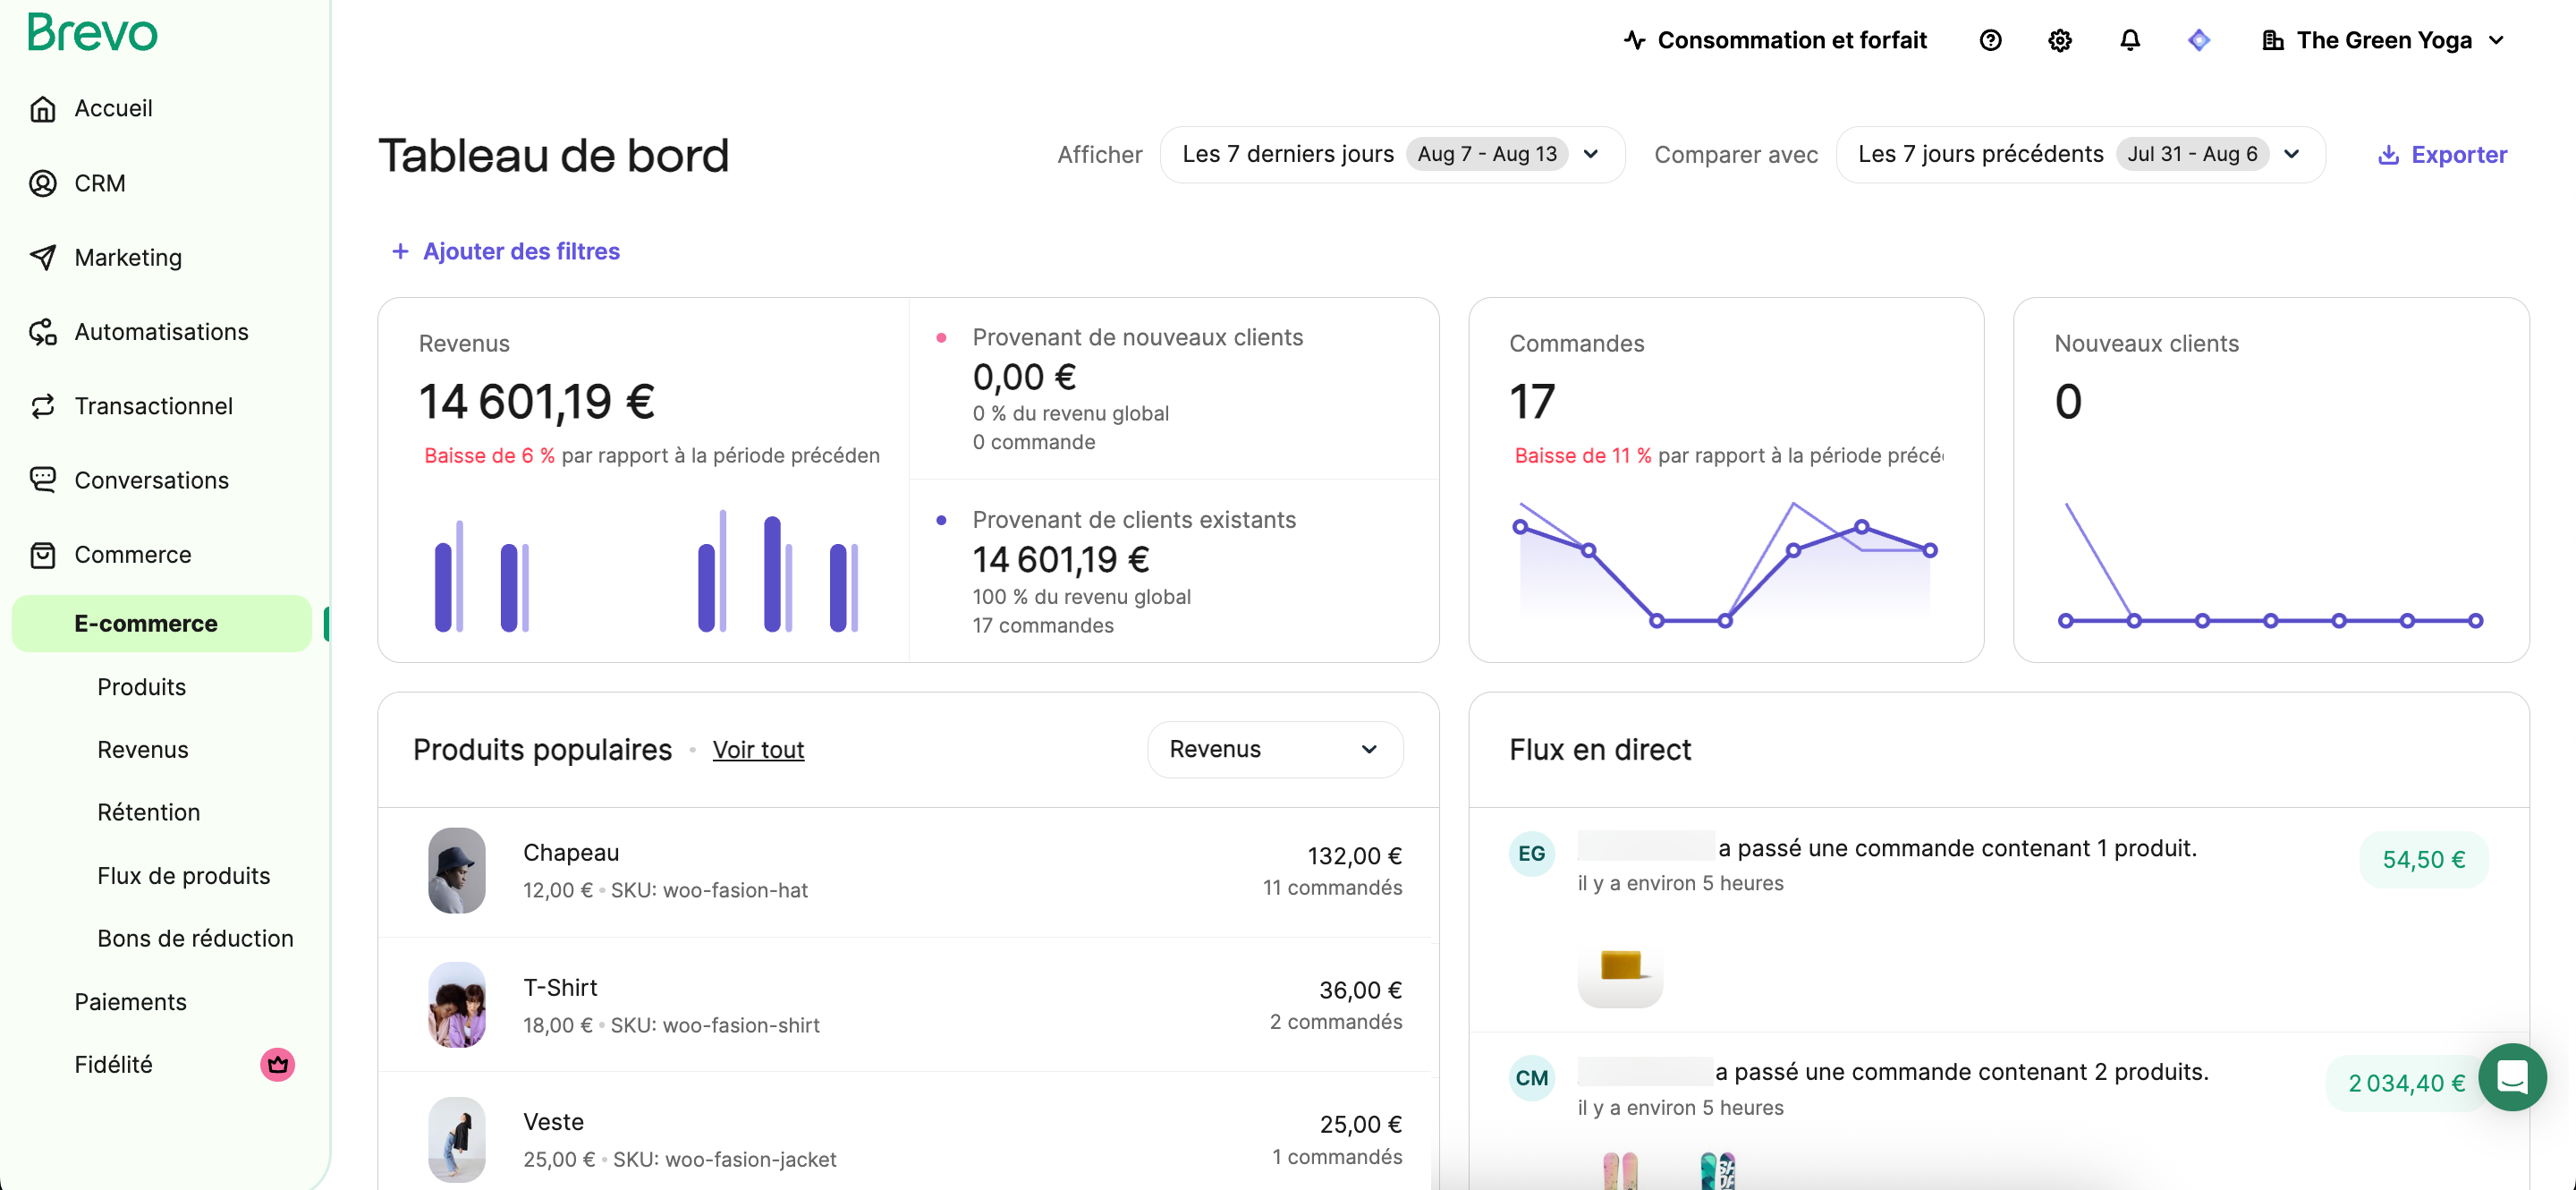2576x1190 pixels.
Task: Click the Brevo logo
Action: (x=92, y=33)
